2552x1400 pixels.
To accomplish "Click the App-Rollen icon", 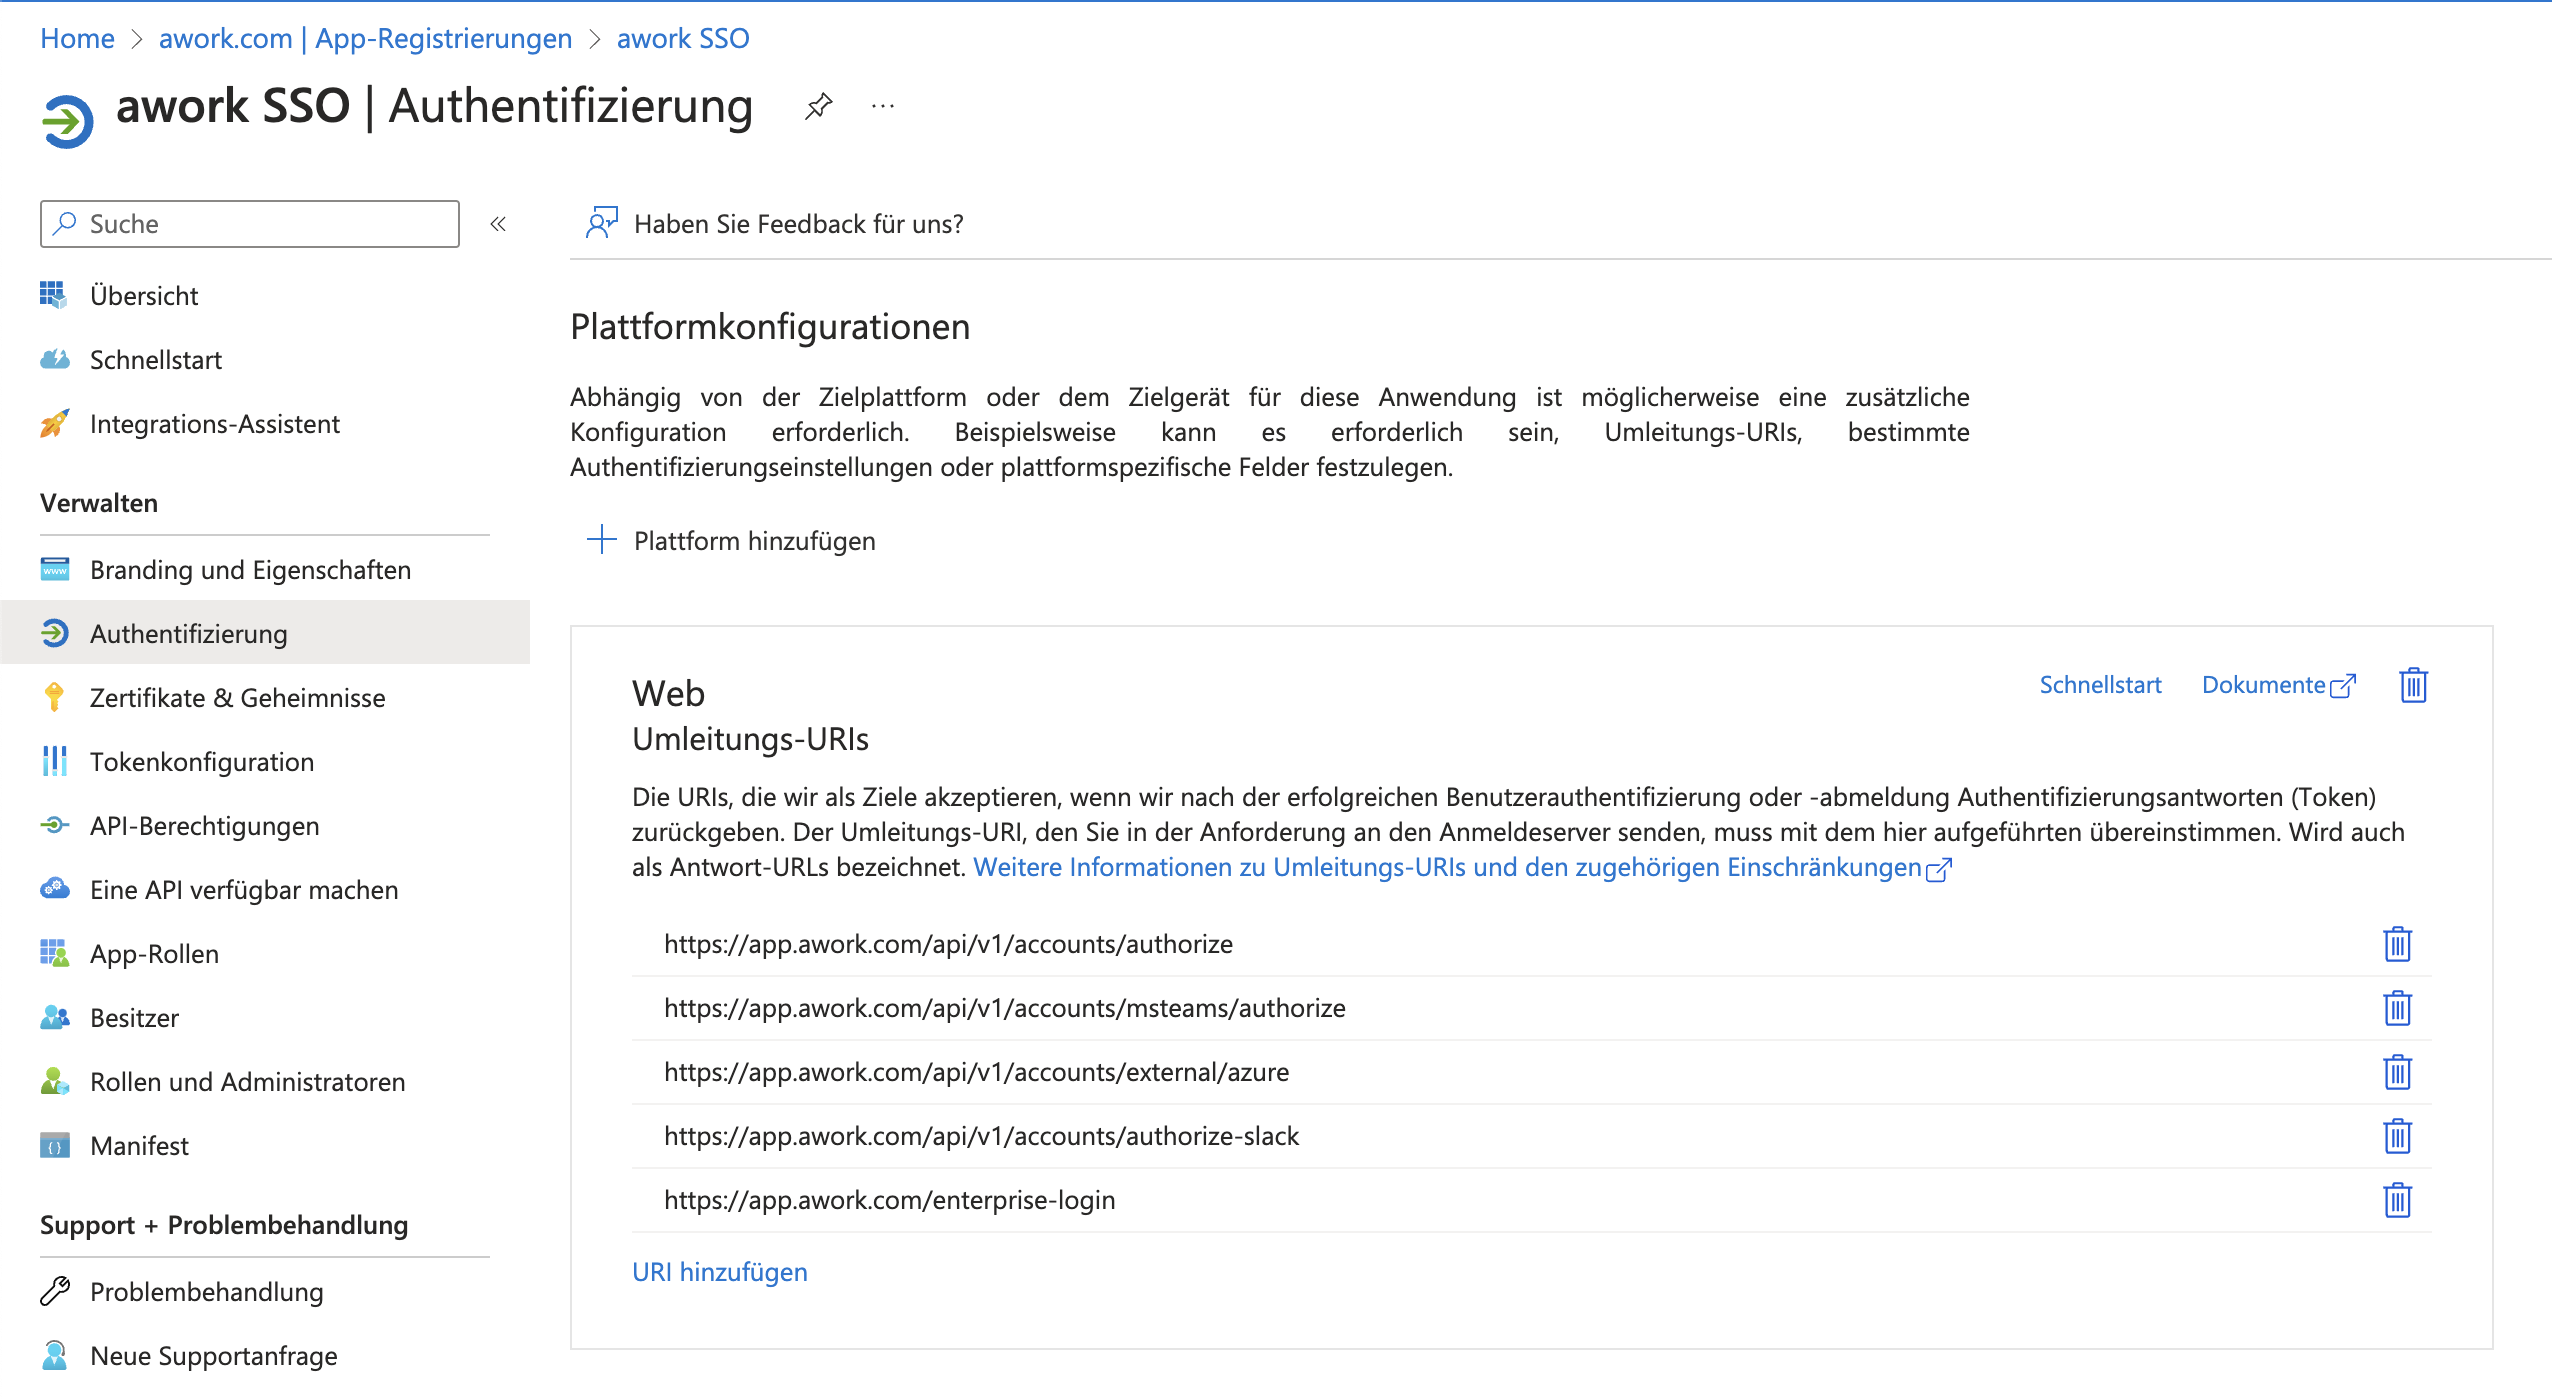I will pos(55,953).
